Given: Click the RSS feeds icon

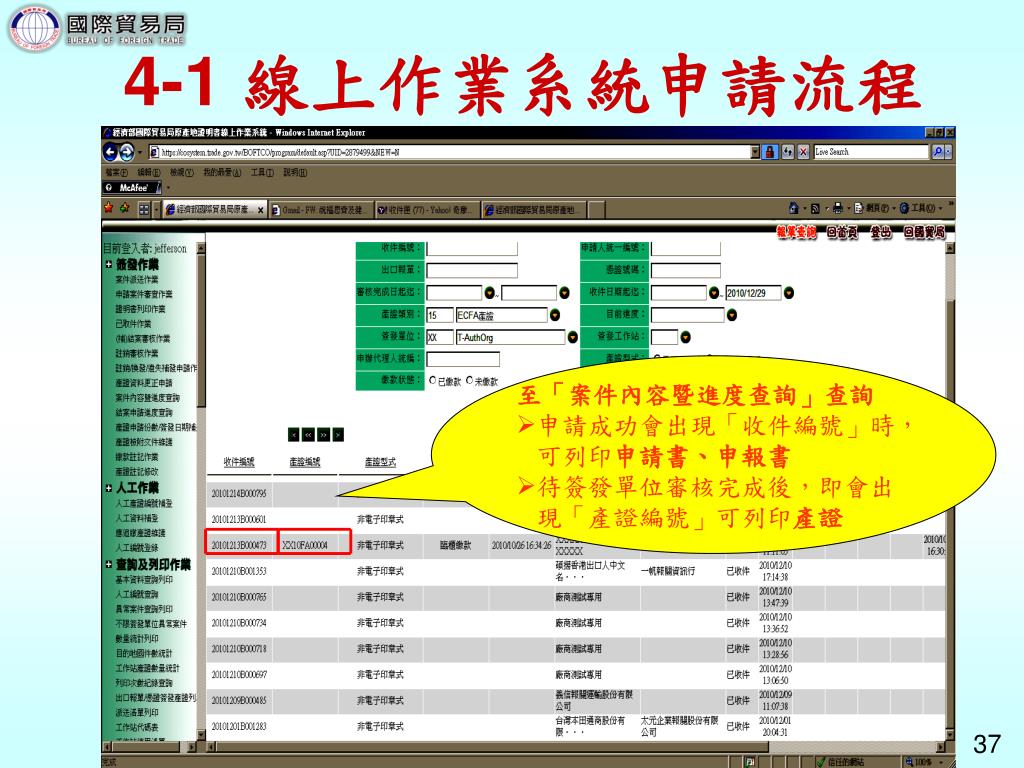Looking at the screenshot, I should (x=815, y=208).
